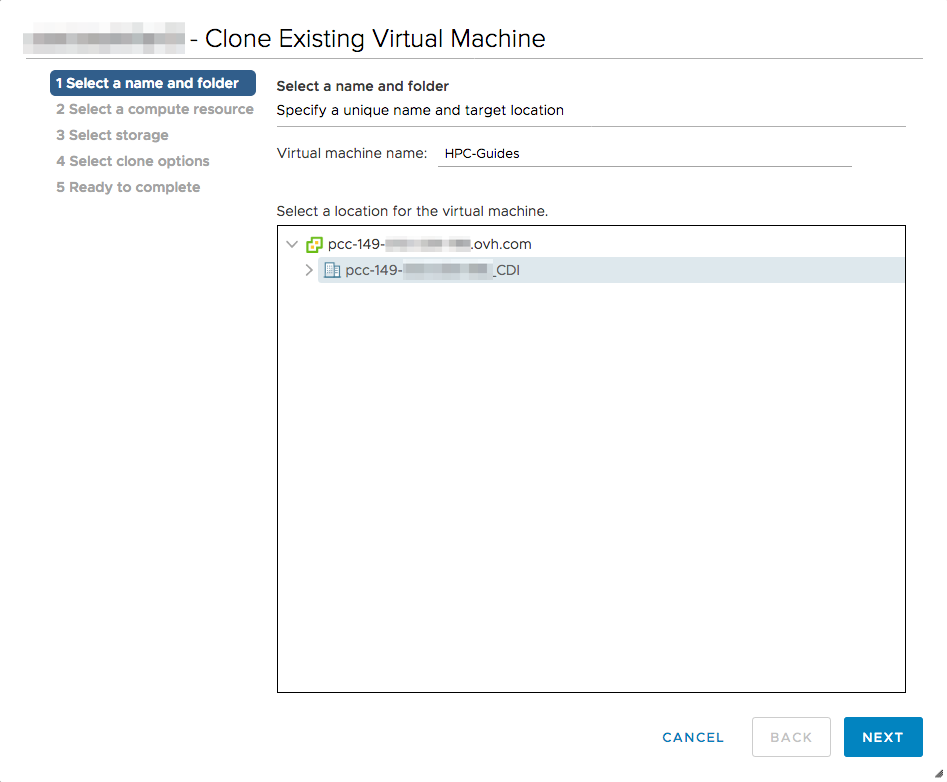Click the highlighted step-1 indicator badge
The width and height of the screenshot is (947, 782).
pos(152,83)
